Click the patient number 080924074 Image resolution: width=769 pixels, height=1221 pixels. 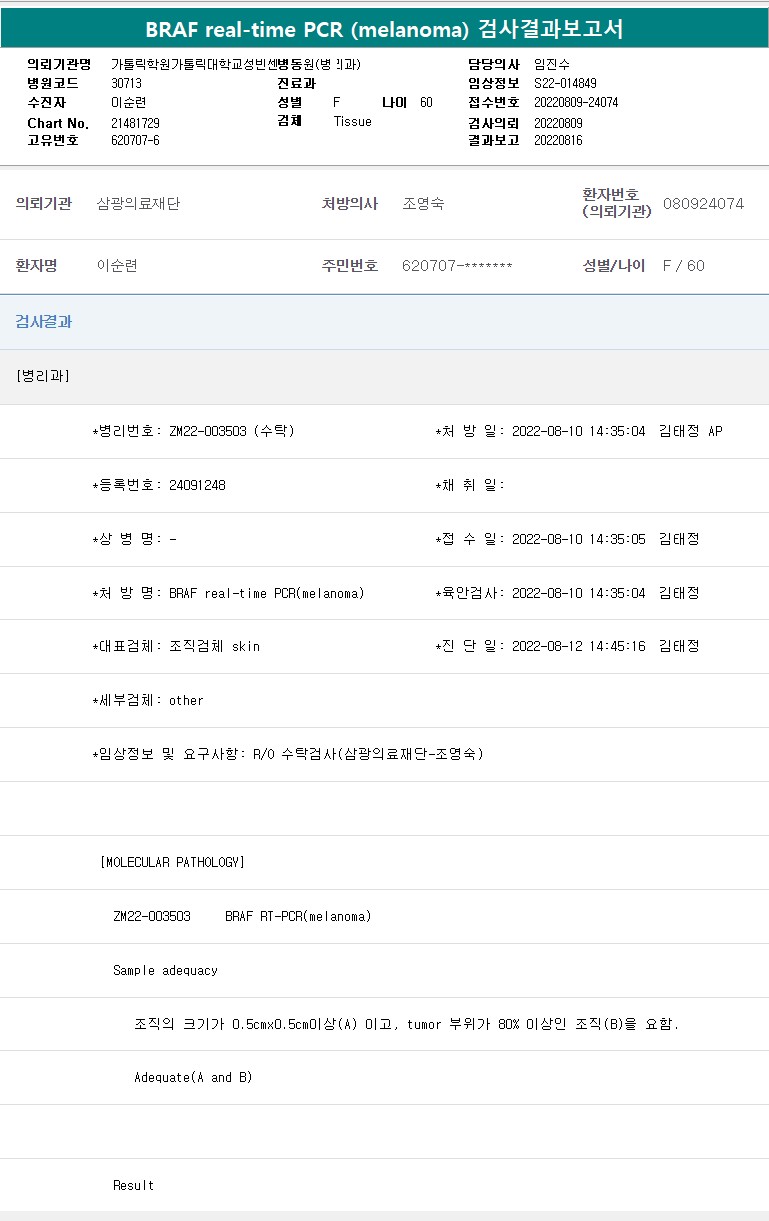(703, 204)
